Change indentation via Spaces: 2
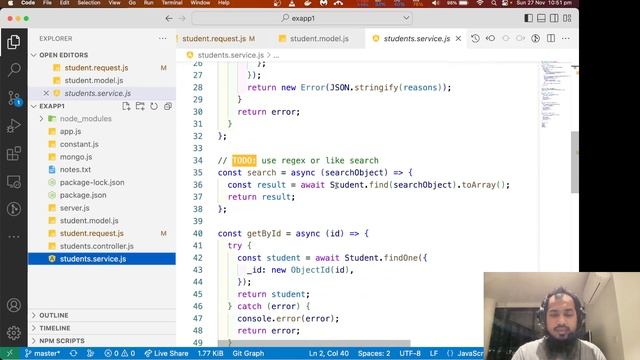The width and height of the screenshot is (640, 360). coord(374,353)
